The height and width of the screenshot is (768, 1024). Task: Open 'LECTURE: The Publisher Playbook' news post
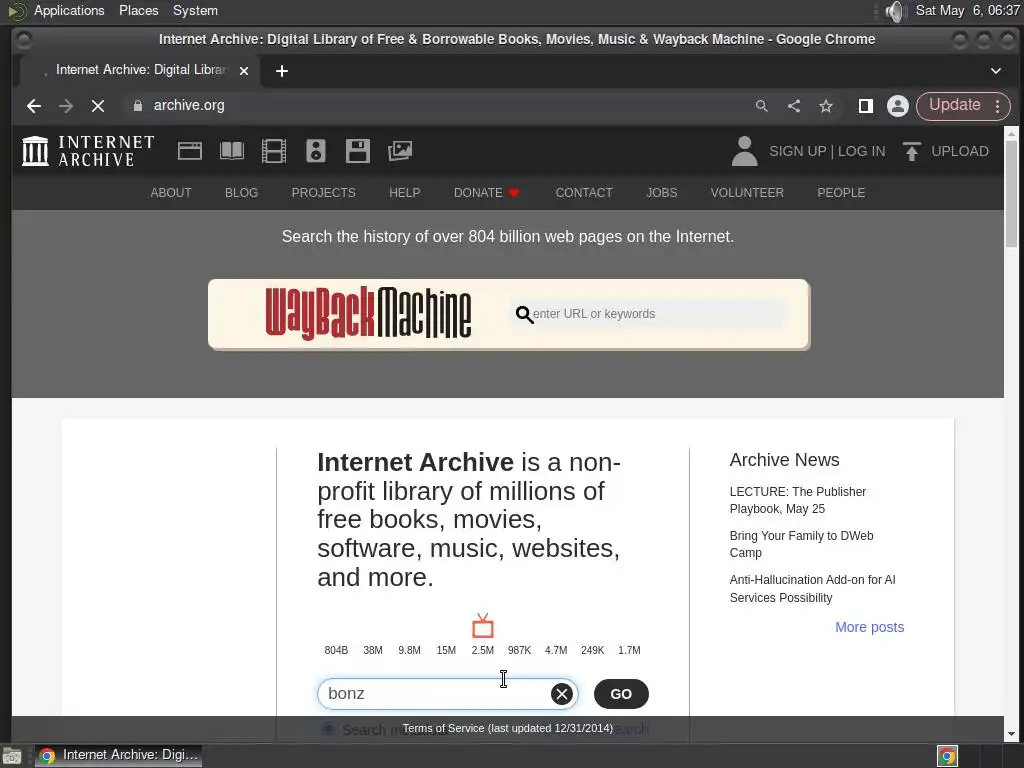[x=797, y=500]
